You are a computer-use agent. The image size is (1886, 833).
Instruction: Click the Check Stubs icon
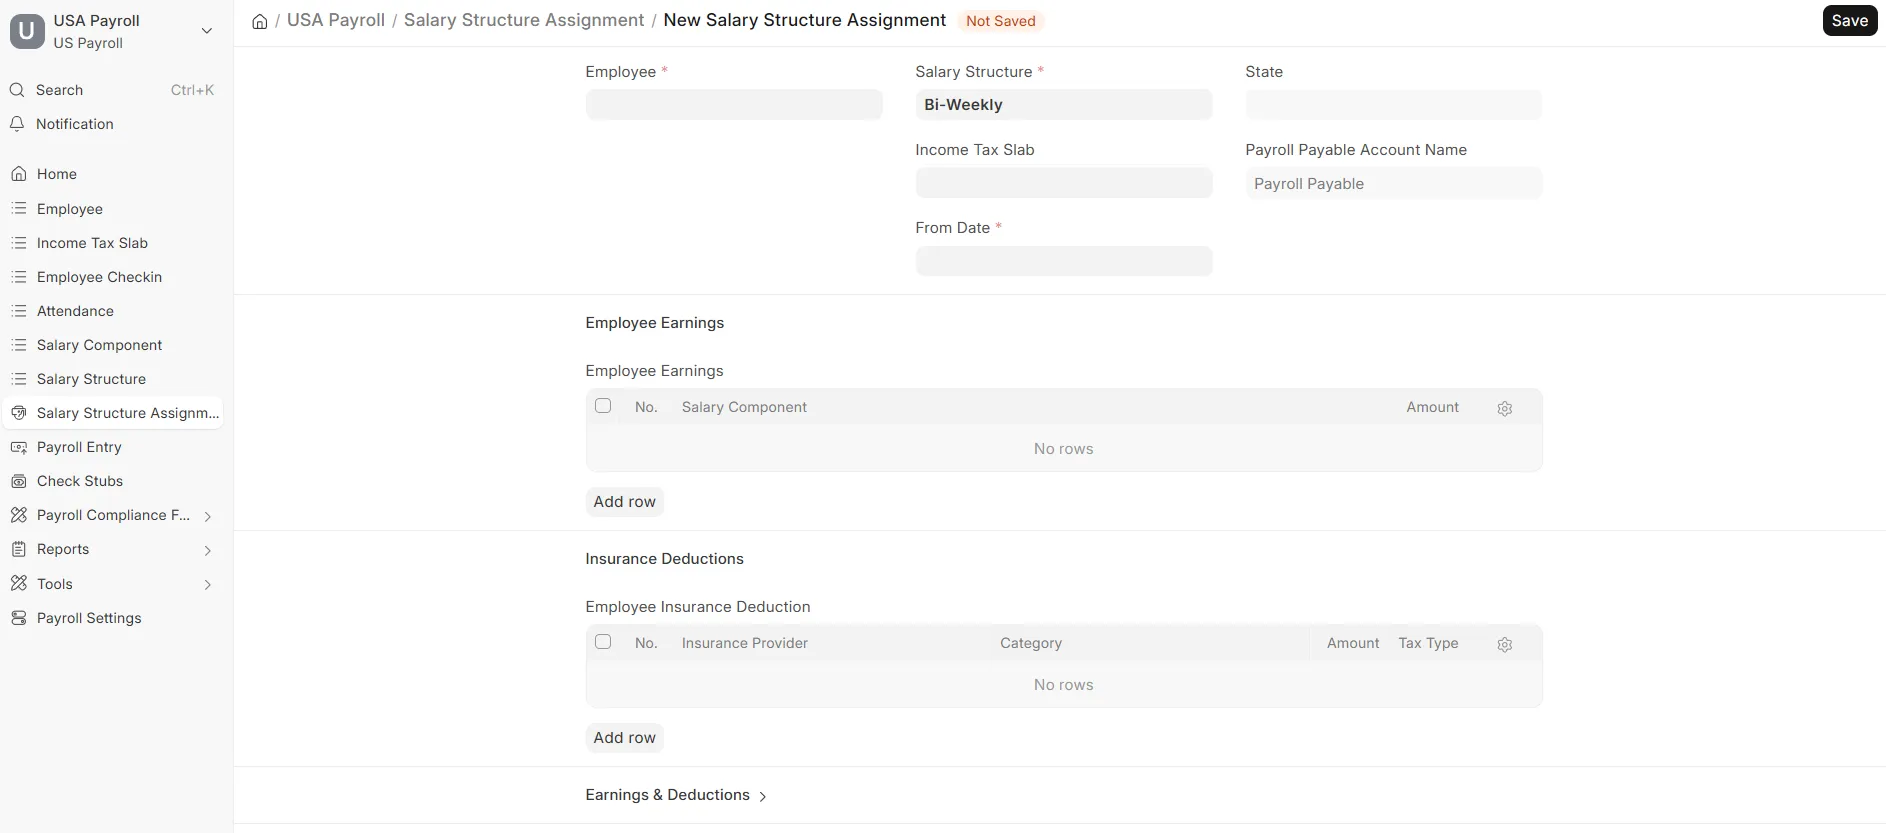coord(18,481)
